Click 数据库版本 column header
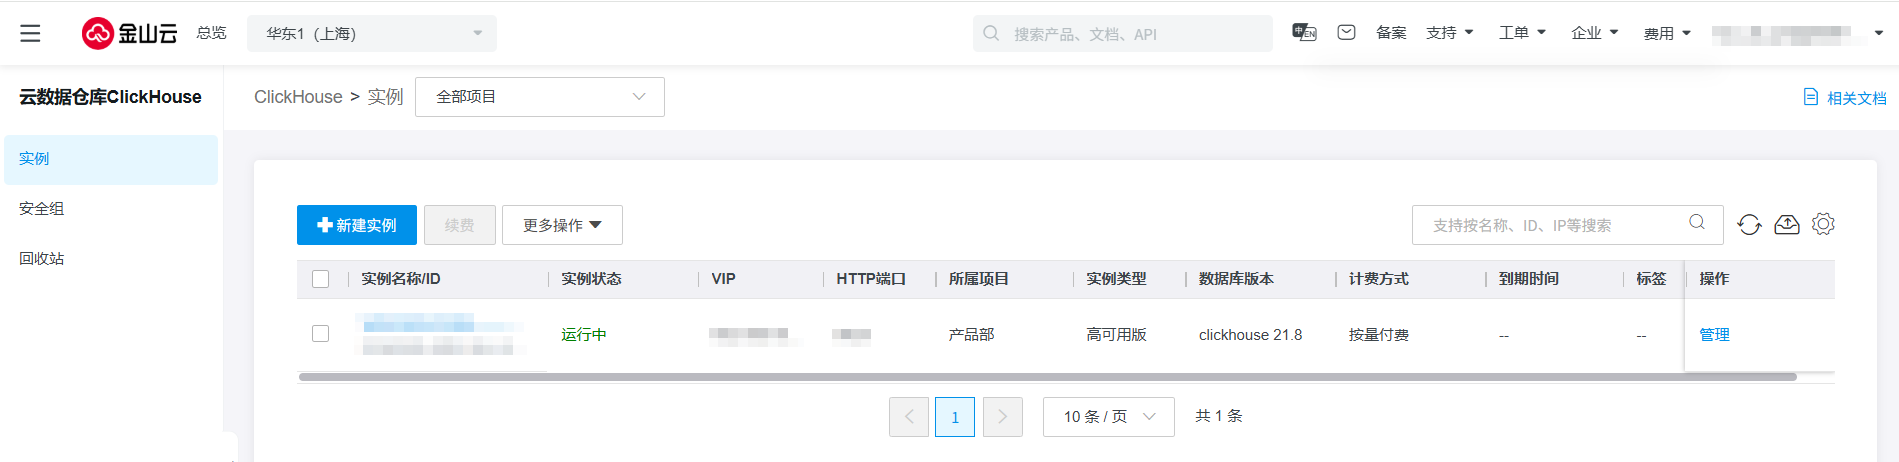The width and height of the screenshot is (1899, 462). pos(1236,279)
